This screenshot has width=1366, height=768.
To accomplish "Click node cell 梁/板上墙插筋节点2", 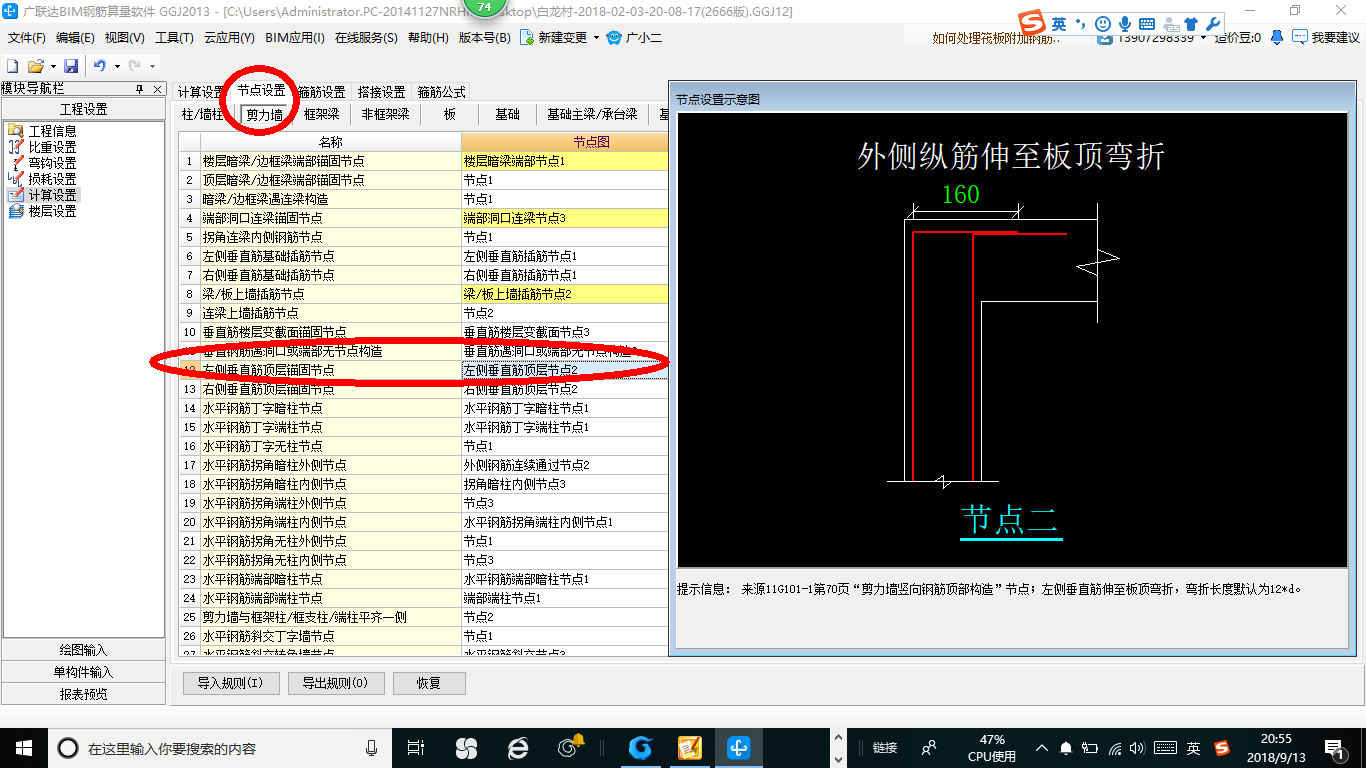I will tap(564, 294).
